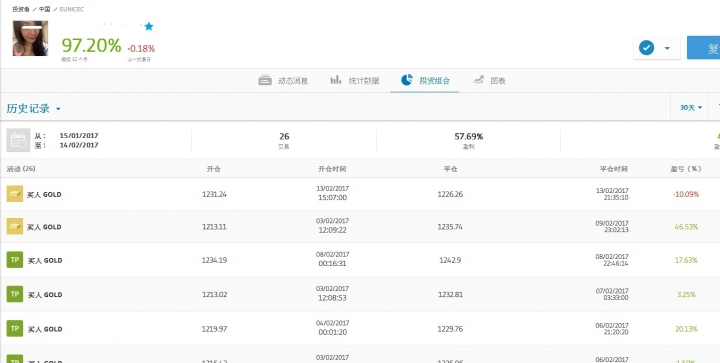Click the 26 trades count stat

click(x=284, y=136)
